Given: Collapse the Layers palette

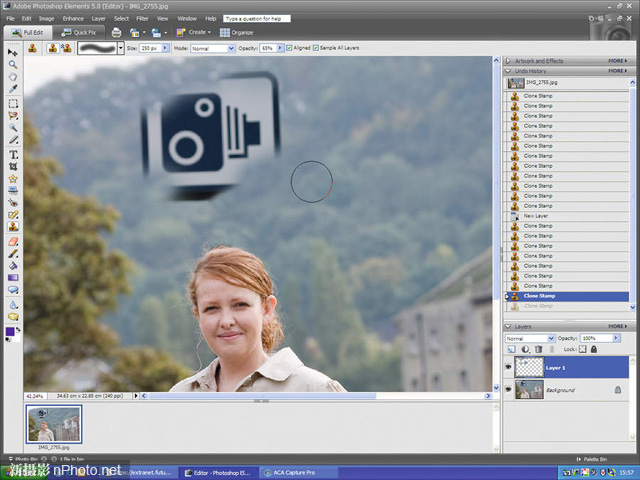Looking at the screenshot, I should [x=508, y=327].
